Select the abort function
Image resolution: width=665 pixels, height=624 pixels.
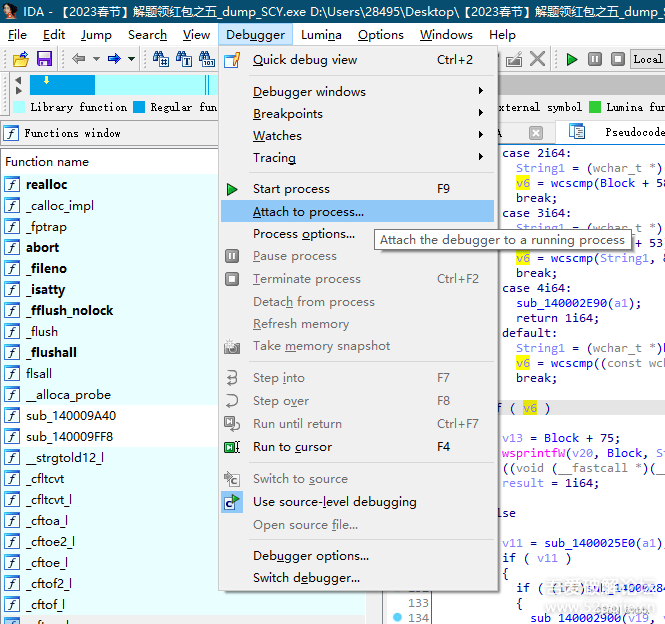(x=42, y=247)
